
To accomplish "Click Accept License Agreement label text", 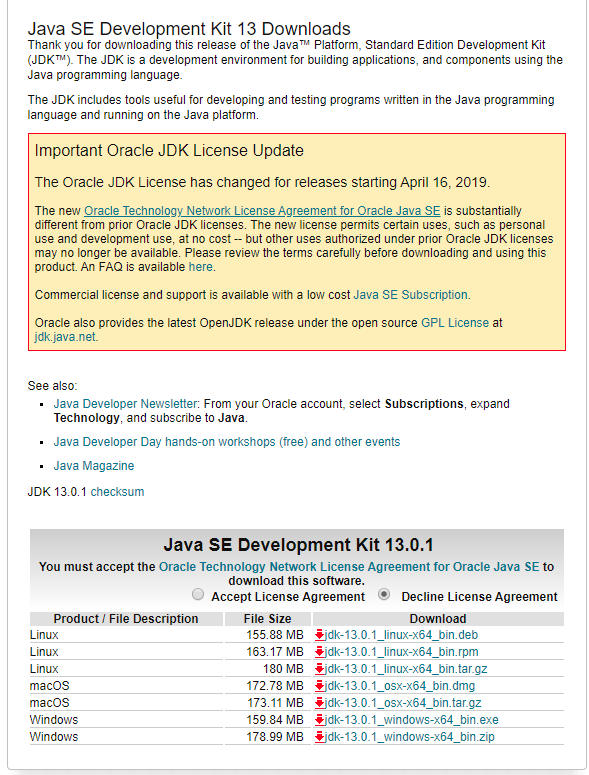I will tap(288, 597).
